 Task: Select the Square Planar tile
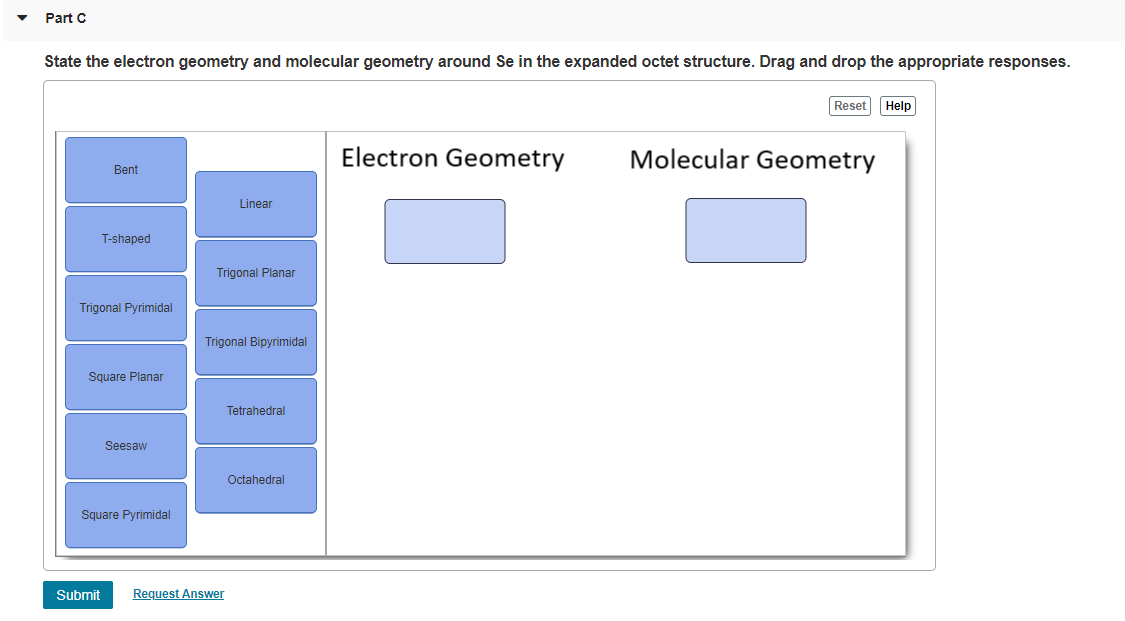[x=125, y=376]
